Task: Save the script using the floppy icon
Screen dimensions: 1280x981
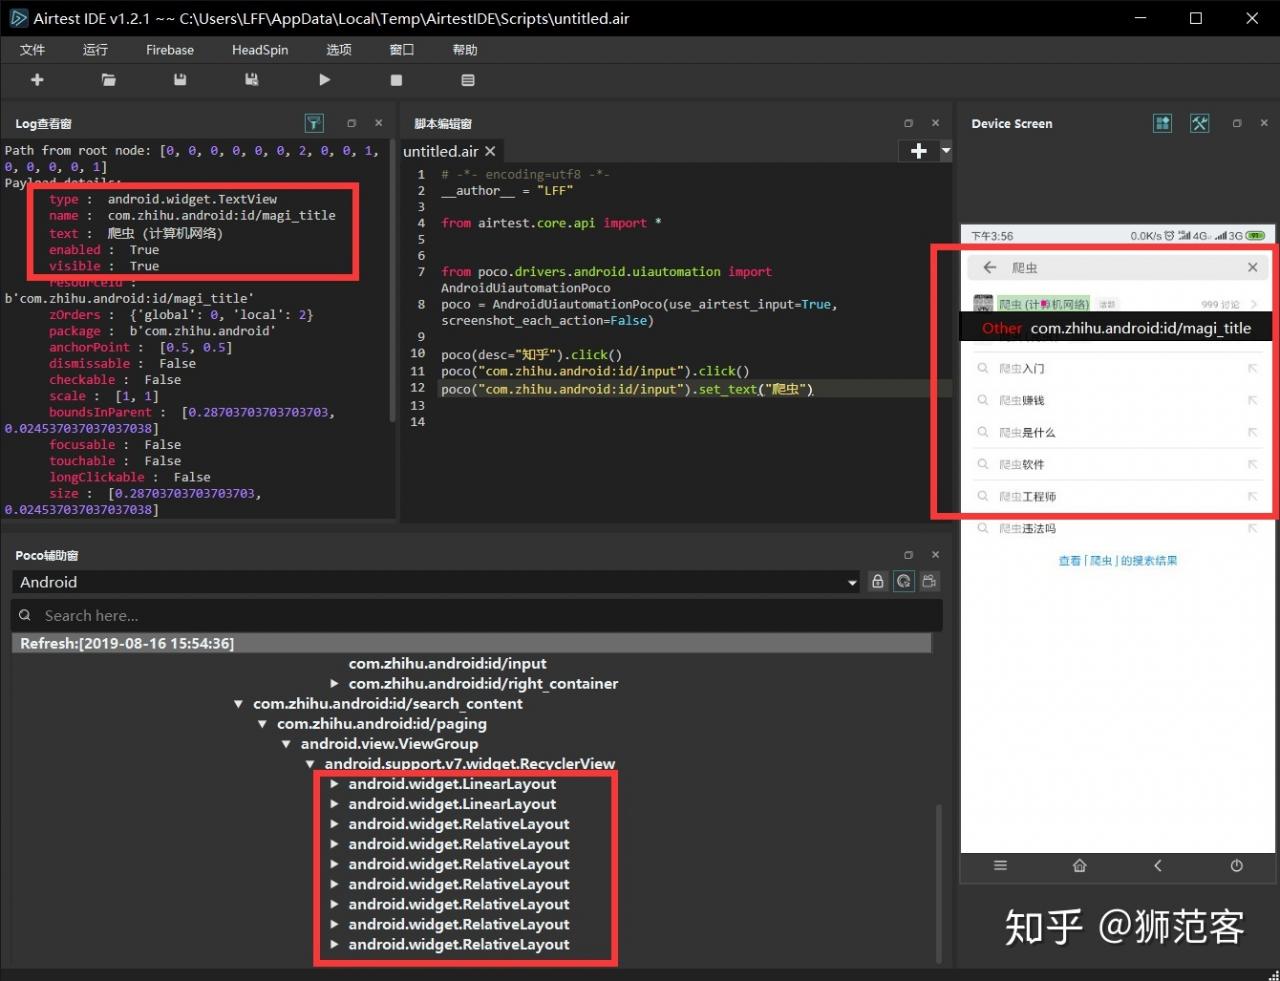Action: pos(180,80)
